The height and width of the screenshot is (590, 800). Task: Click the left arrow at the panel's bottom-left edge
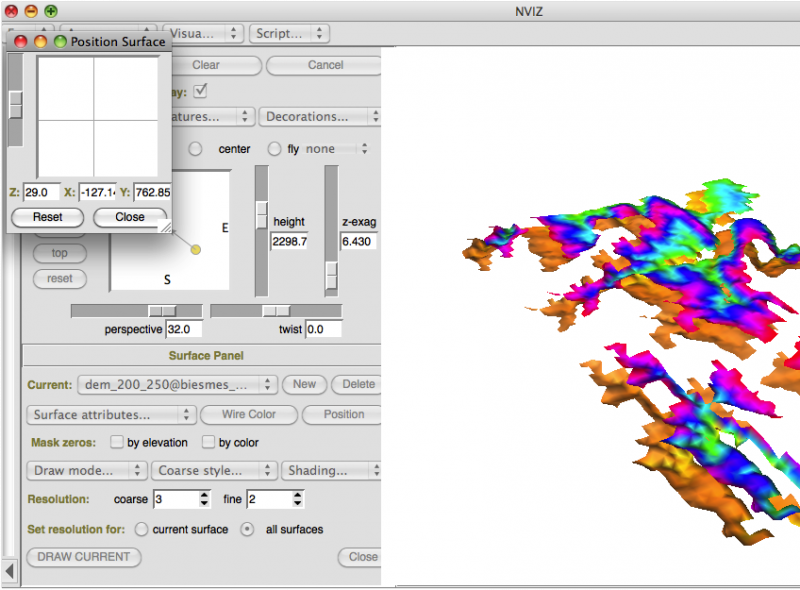[x=11, y=570]
